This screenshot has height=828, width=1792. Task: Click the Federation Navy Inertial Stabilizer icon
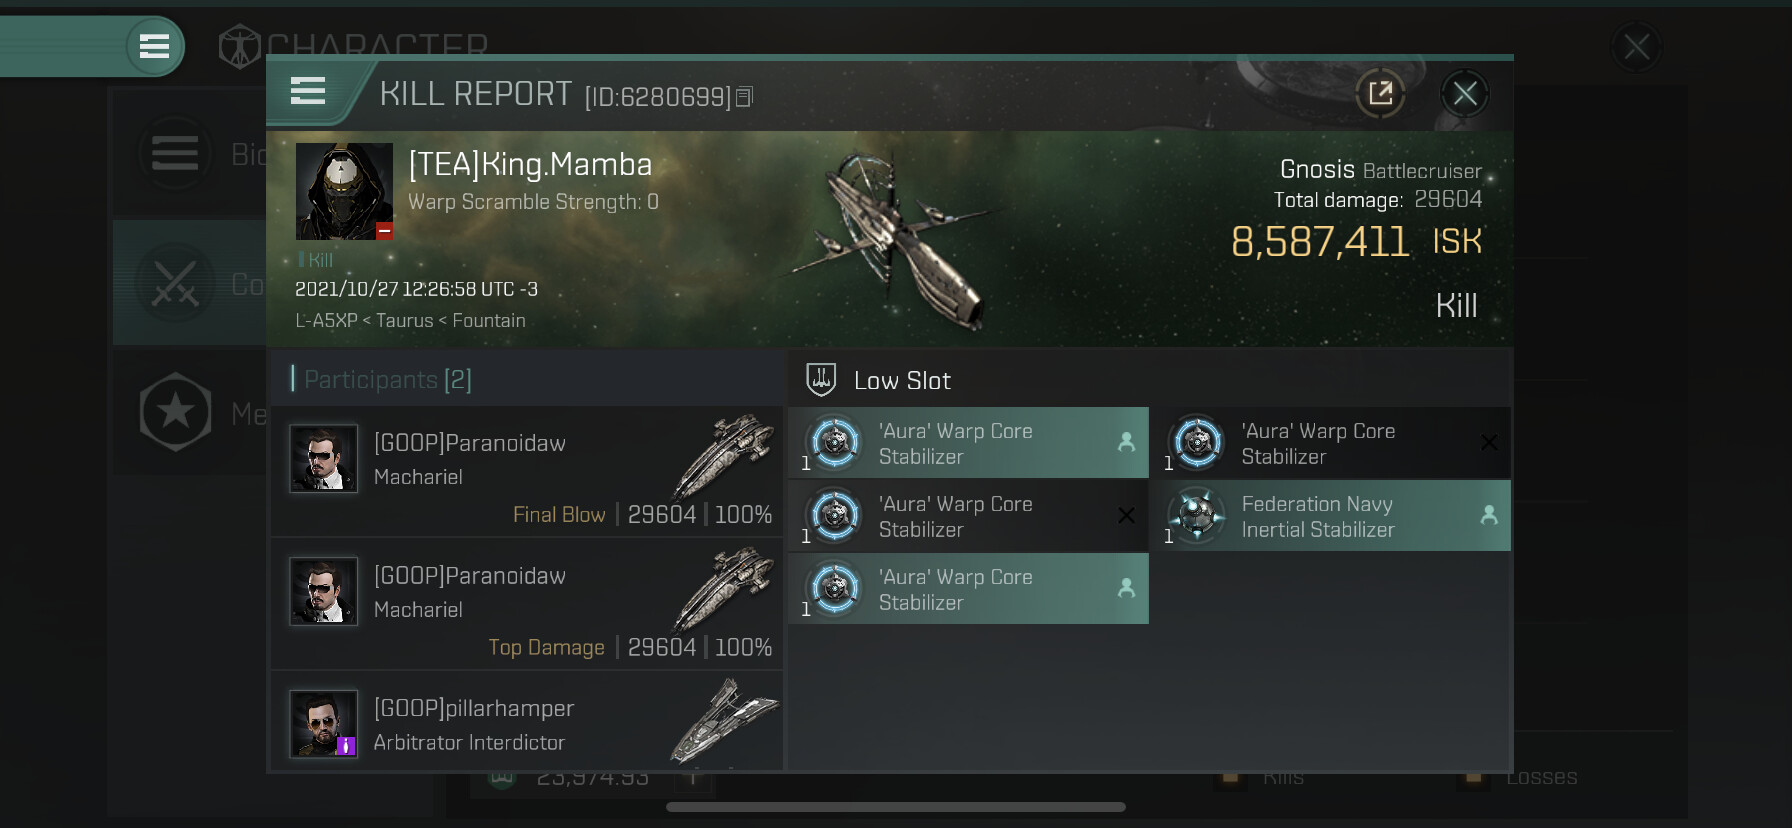click(x=1197, y=516)
